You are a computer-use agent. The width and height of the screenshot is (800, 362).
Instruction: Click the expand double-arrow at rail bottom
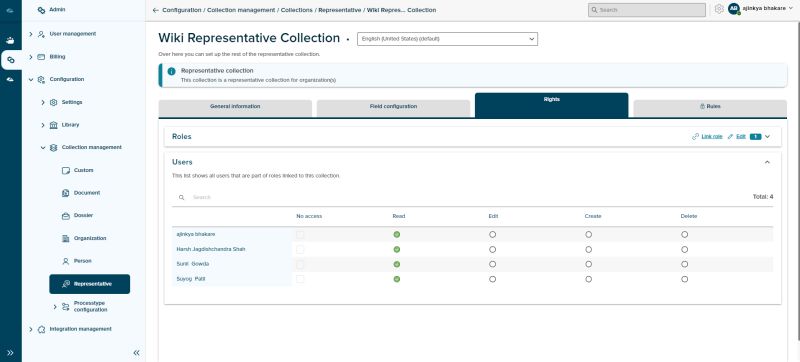(x=10, y=352)
